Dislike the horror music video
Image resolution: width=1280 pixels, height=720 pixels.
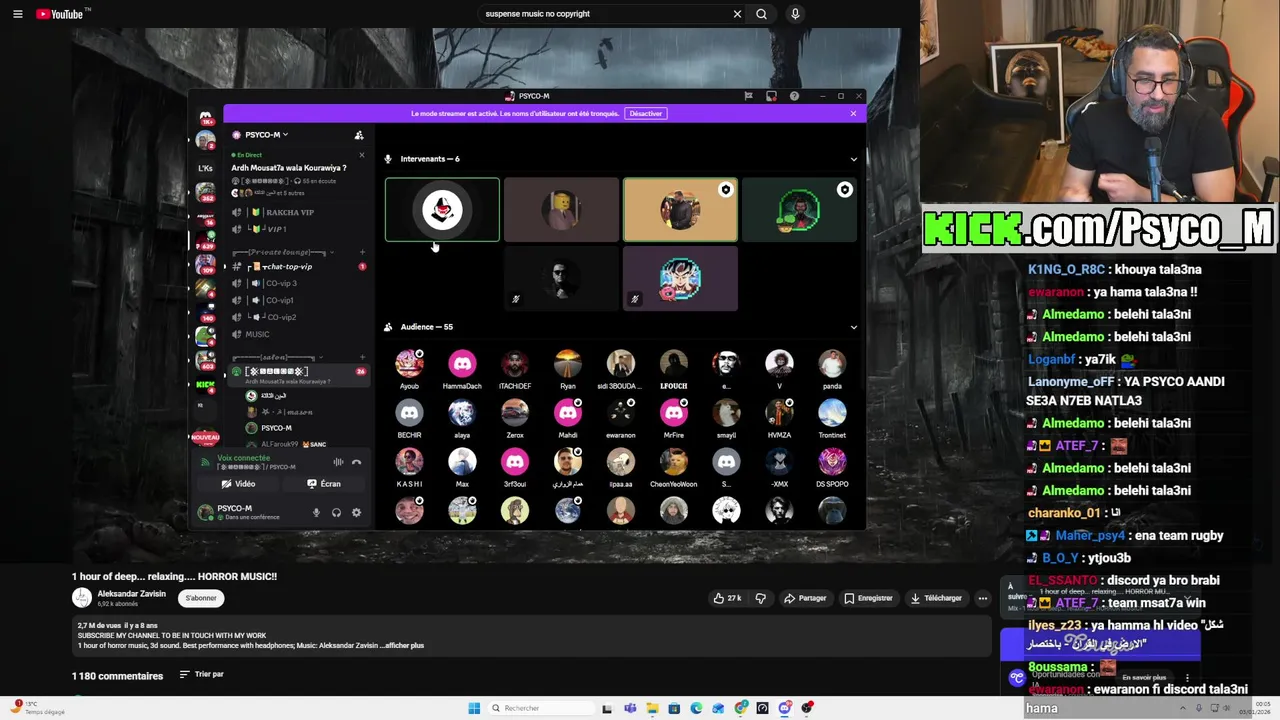tap(761, 598)
